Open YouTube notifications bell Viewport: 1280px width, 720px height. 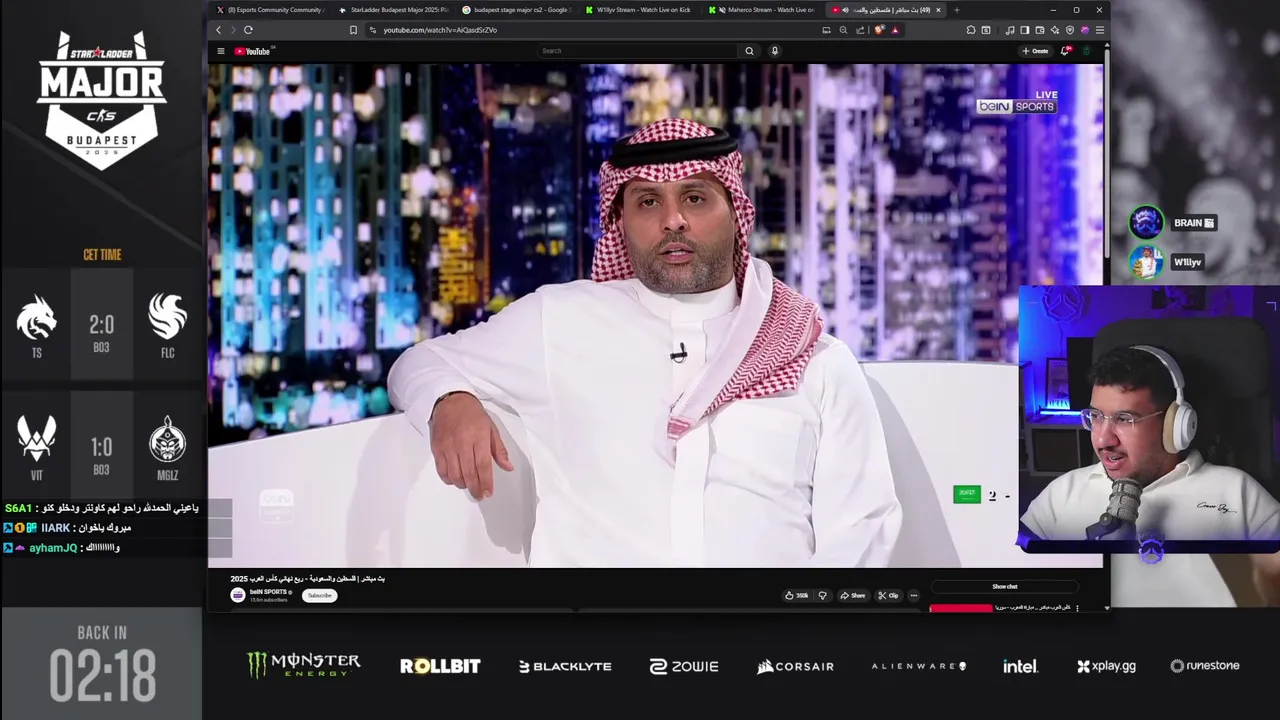point(1065,51)
